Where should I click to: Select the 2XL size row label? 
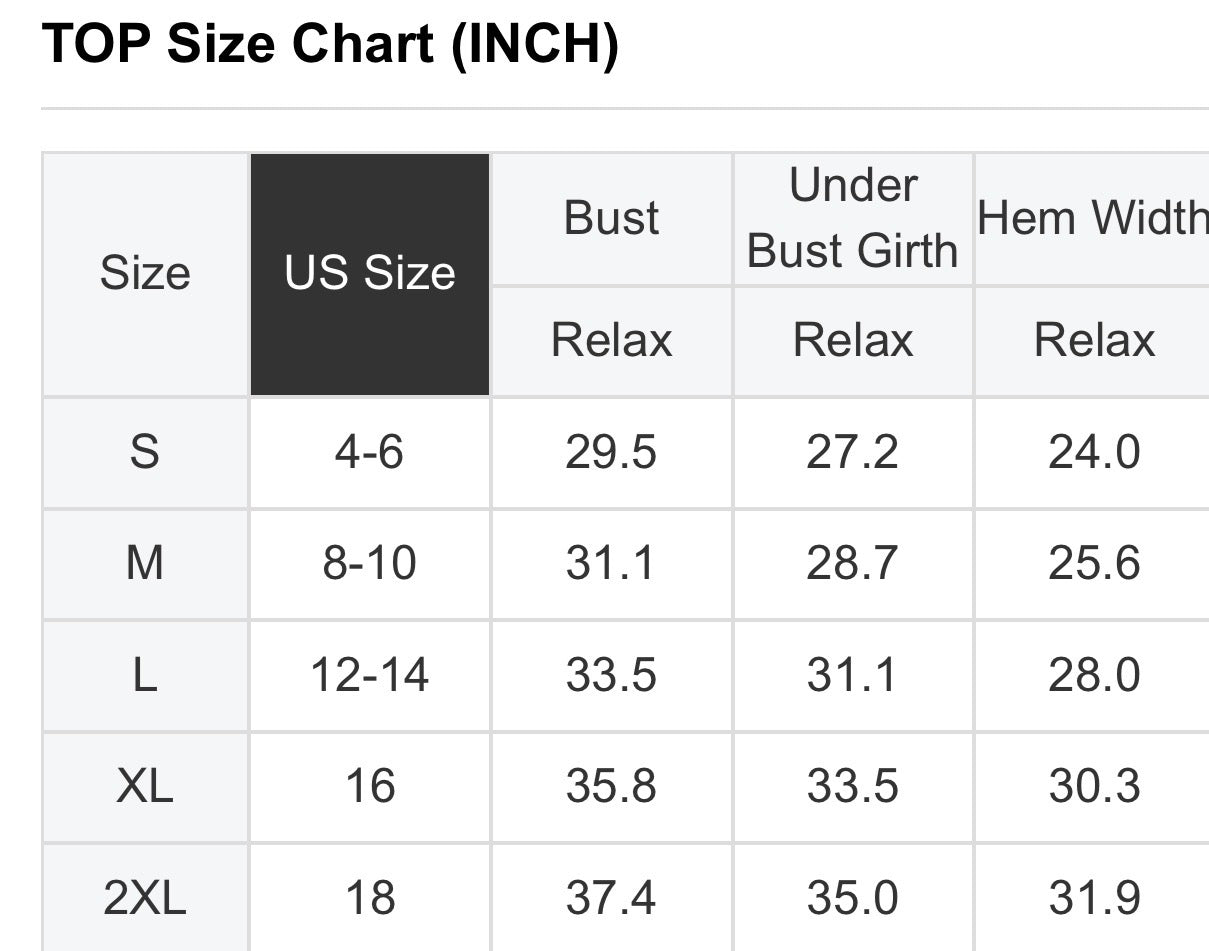pos(145,897)
